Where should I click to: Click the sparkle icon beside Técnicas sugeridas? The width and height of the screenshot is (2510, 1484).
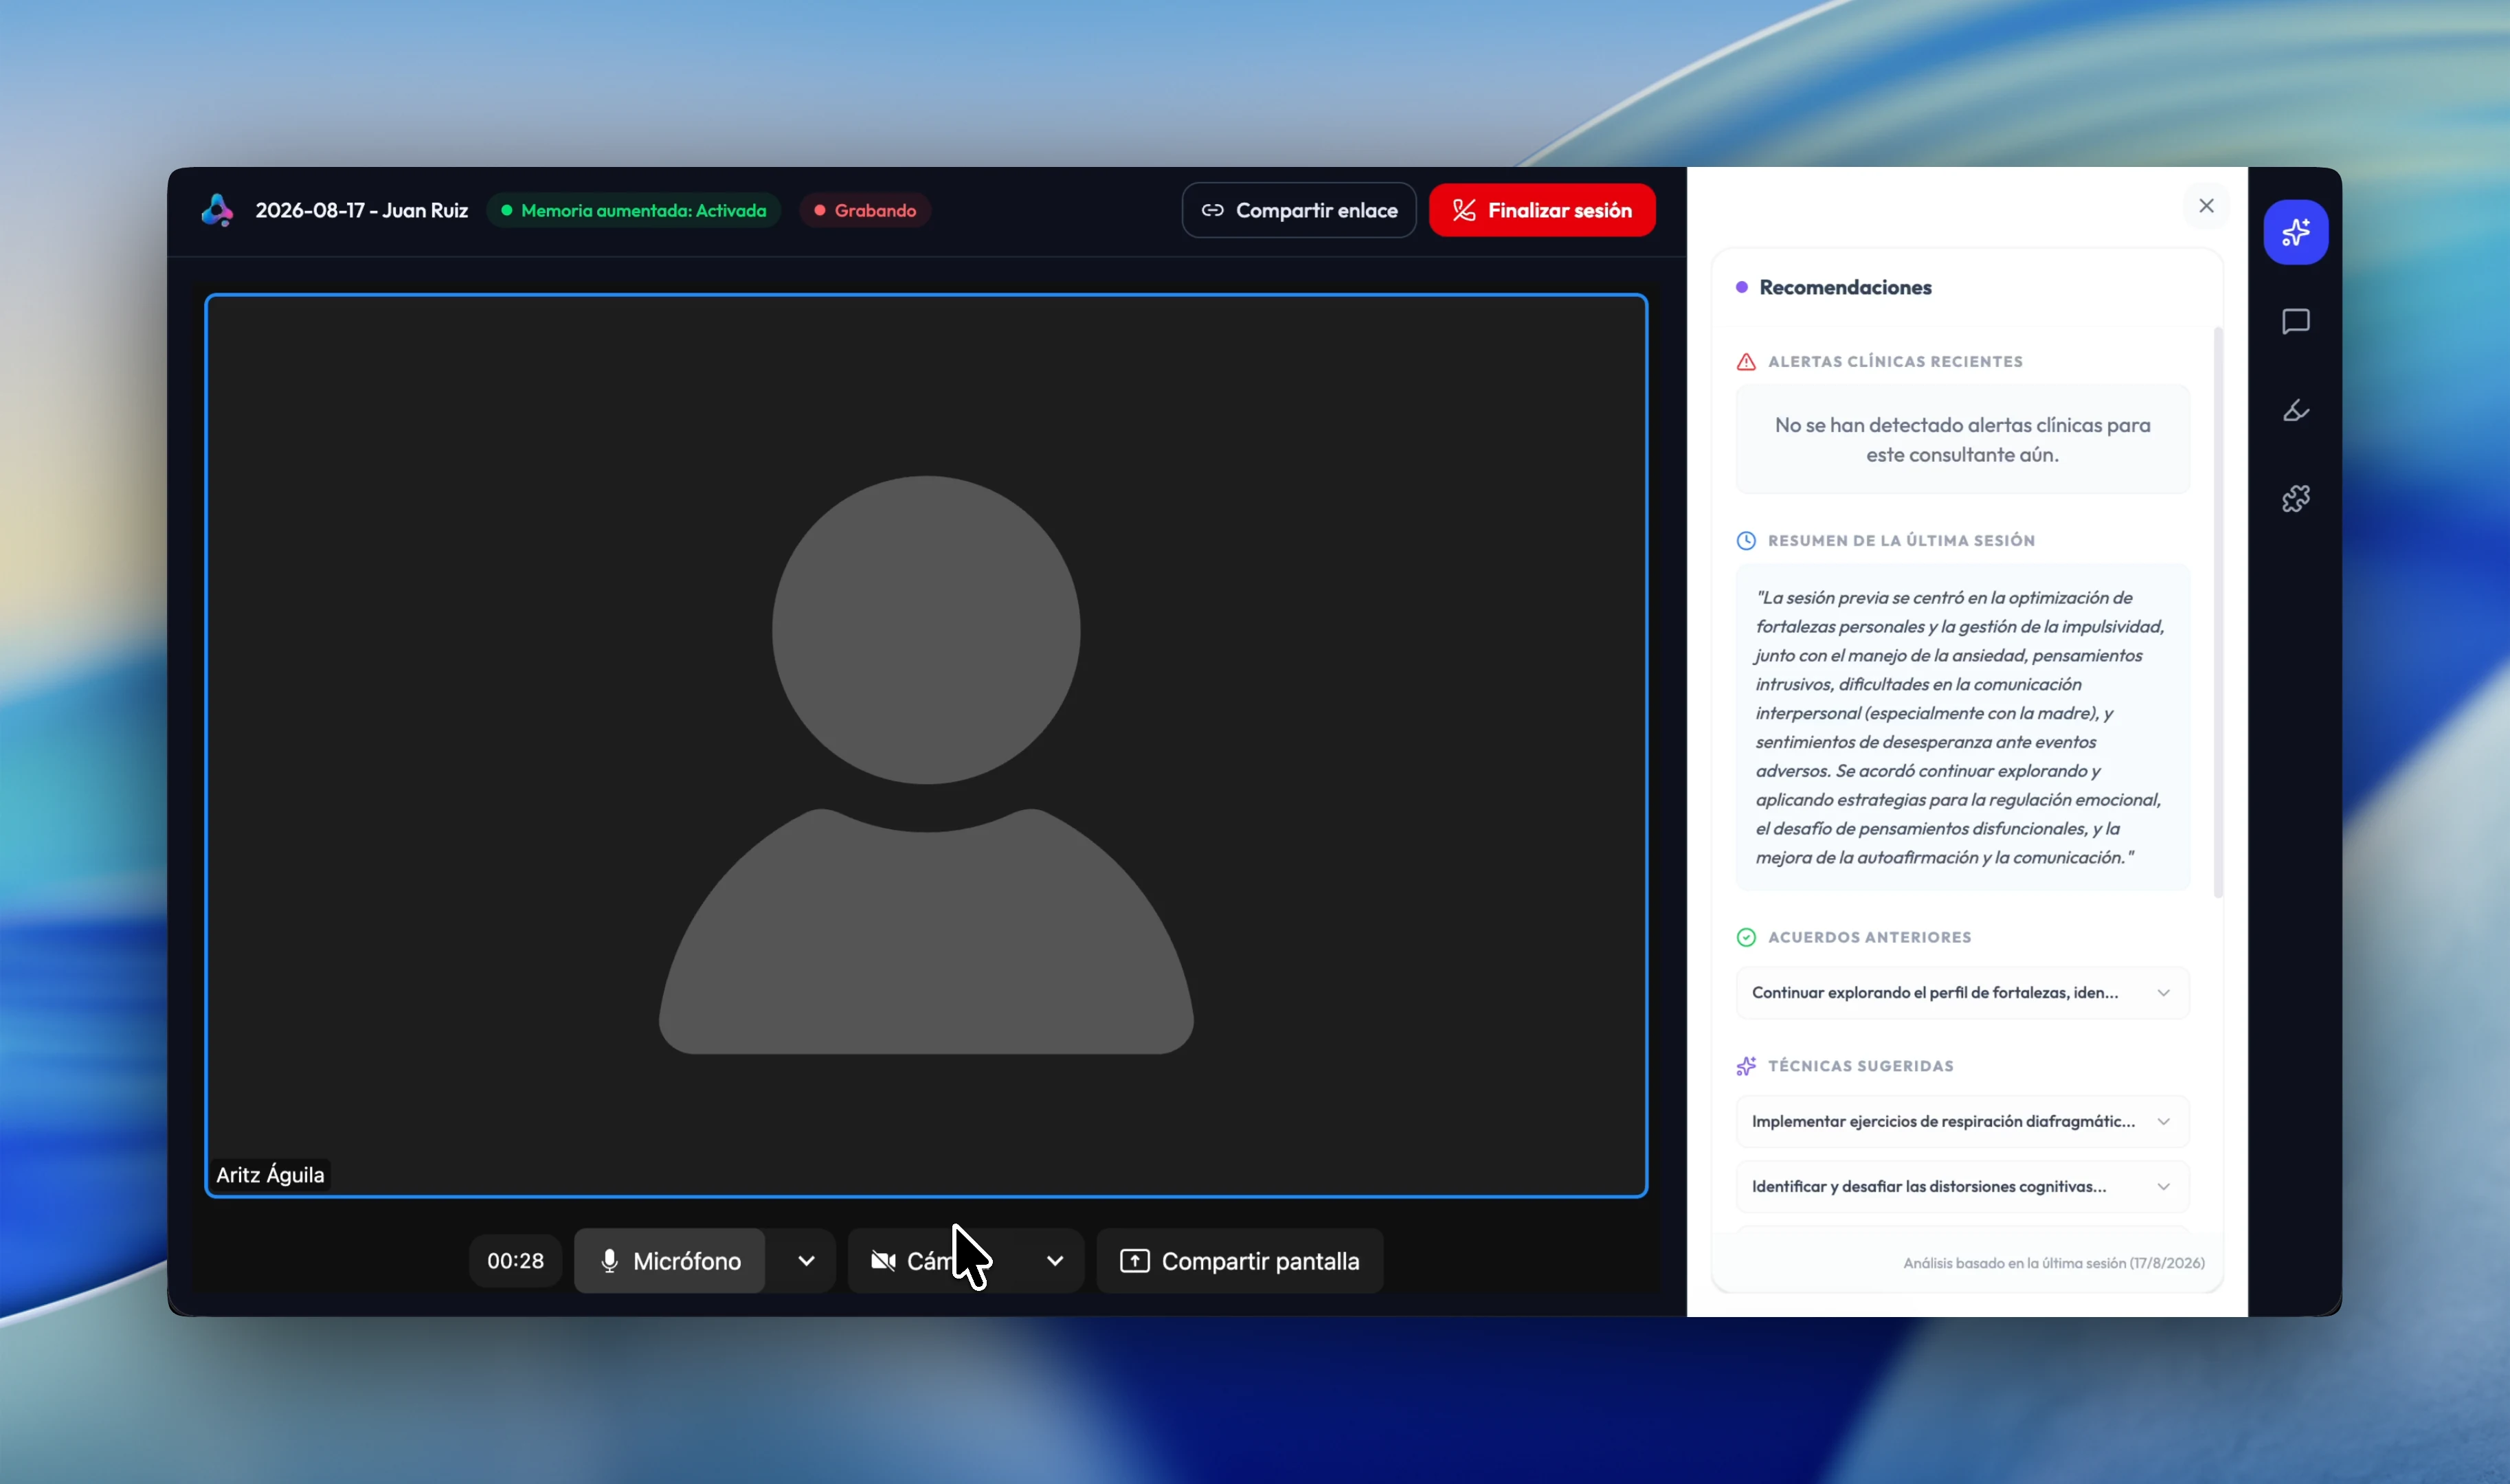(x=1746, y=1066)
